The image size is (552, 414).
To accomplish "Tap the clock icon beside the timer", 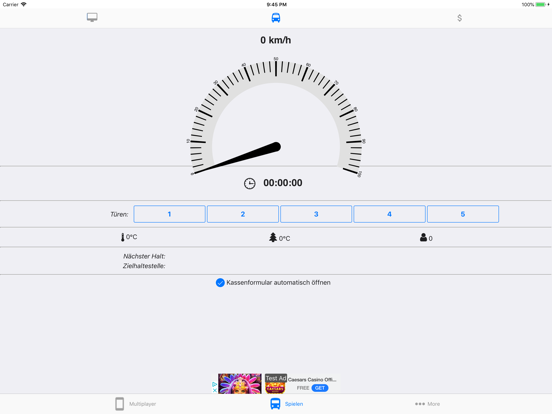I will coord(250,183).
